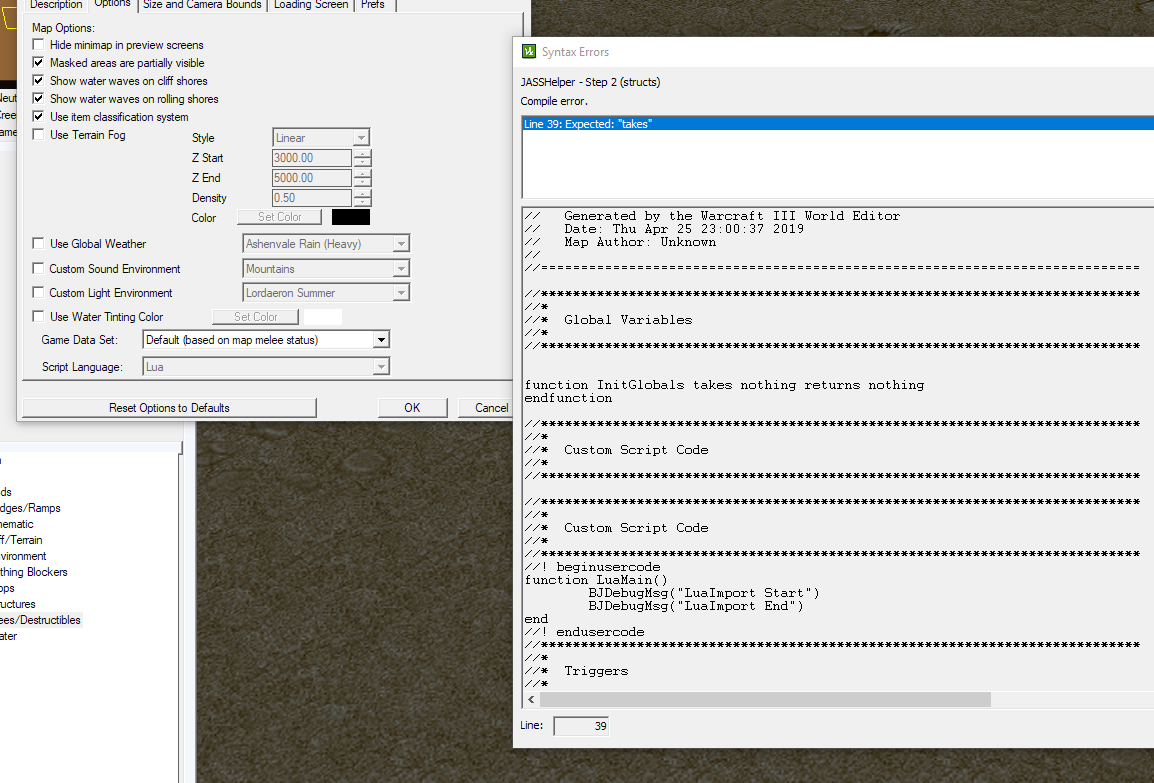
Task: Click the '//! endusercode' line
Action: pyautogui.click(x=584, y=632)
